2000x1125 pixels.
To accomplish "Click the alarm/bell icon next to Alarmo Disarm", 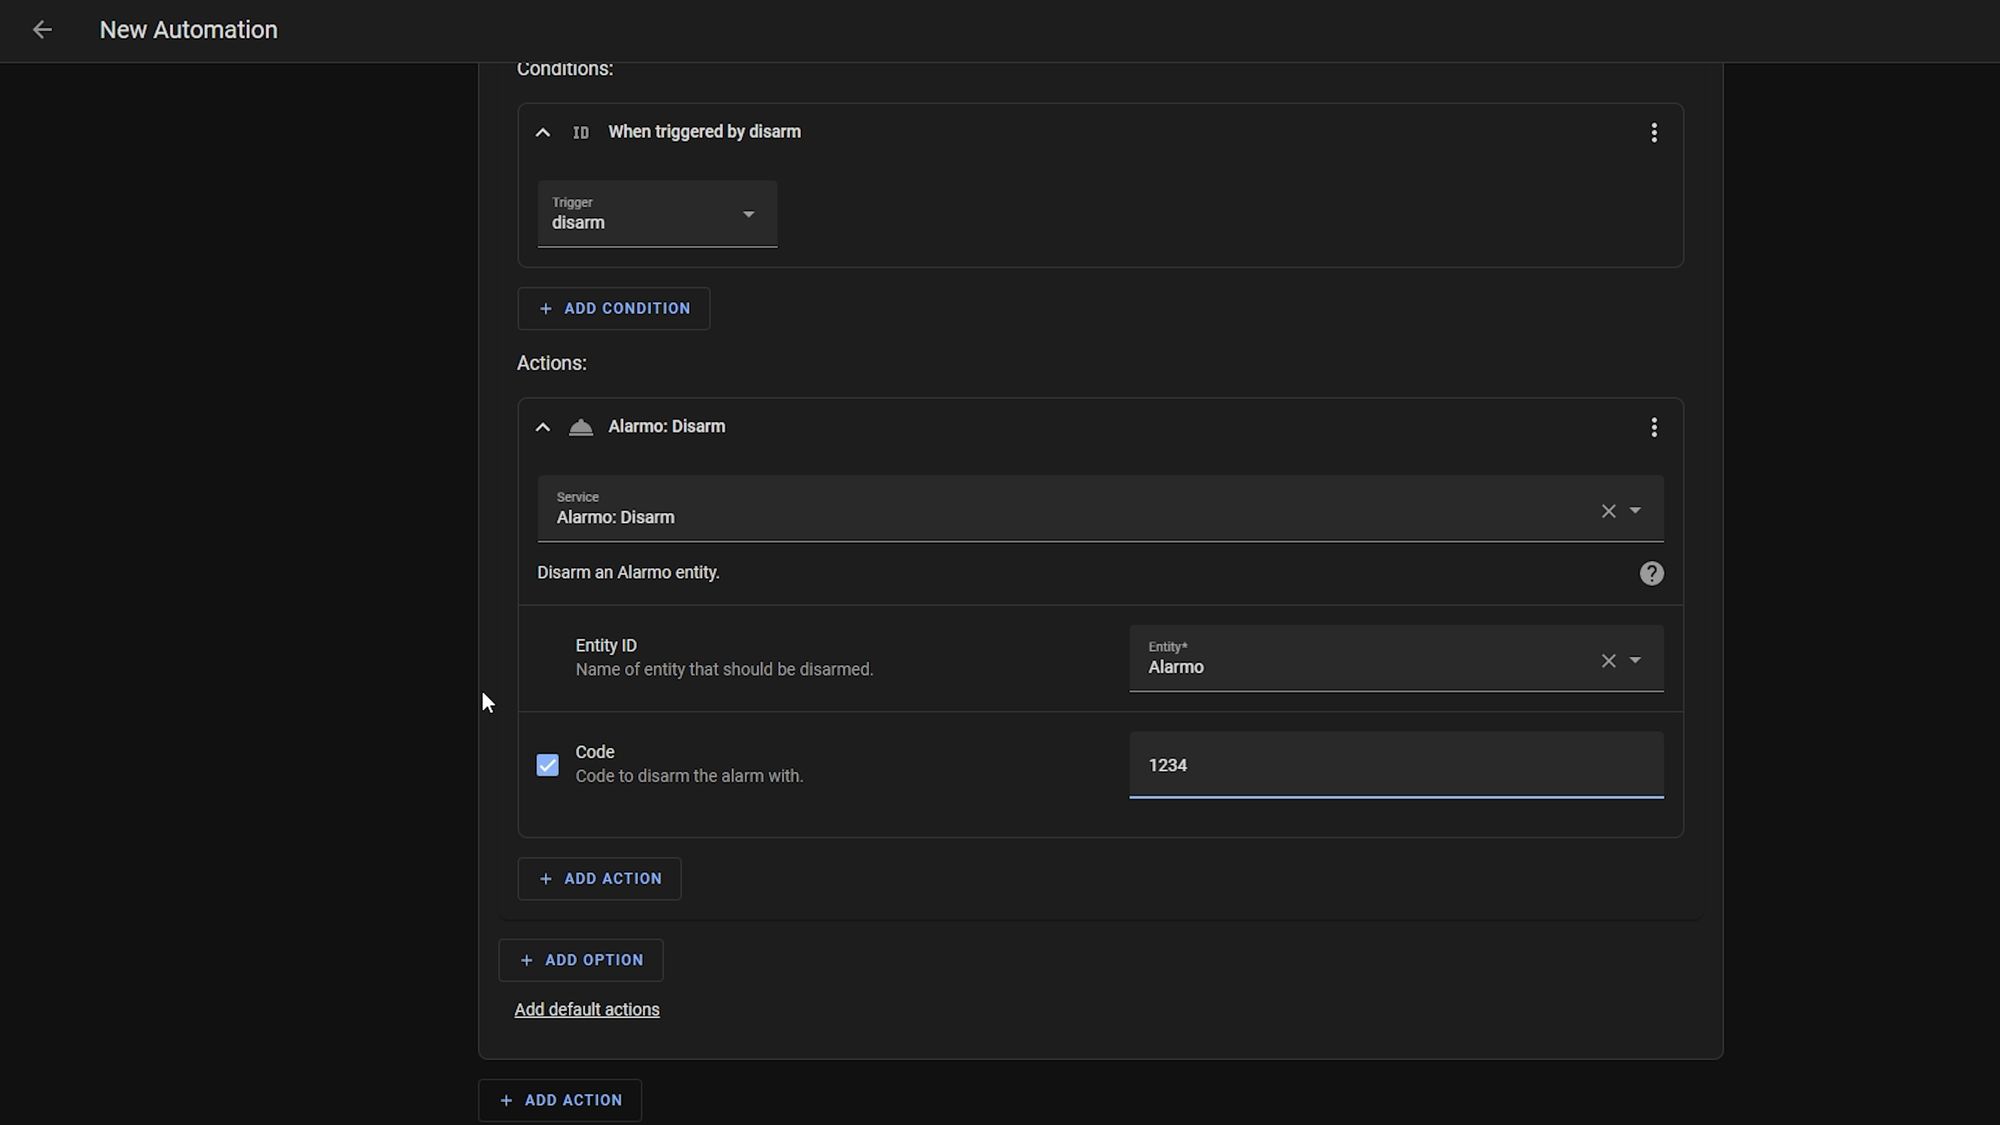I will click(x=581, y=426).
